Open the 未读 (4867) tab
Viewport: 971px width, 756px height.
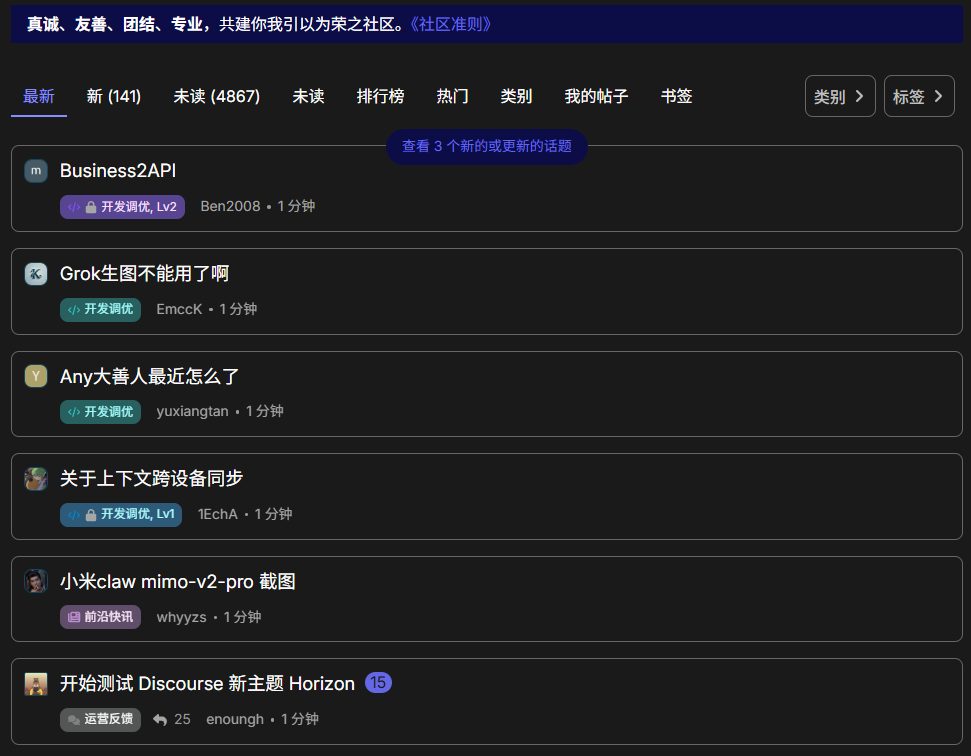(x=217, y=96)
